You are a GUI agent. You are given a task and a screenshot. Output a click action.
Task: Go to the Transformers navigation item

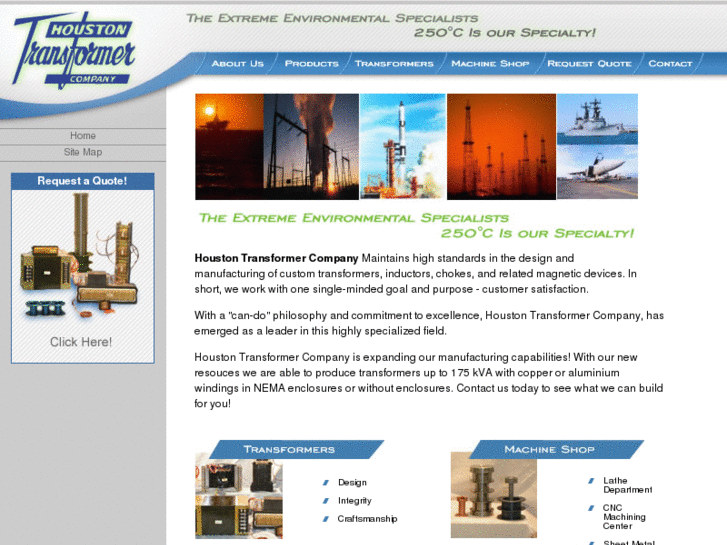[x=394, y=64]
